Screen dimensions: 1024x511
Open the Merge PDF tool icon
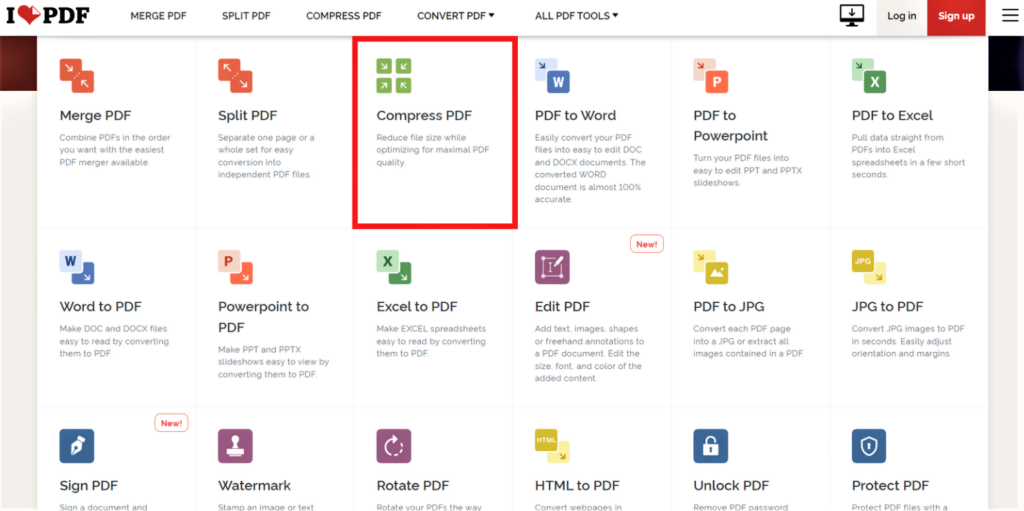coord(77,76)
